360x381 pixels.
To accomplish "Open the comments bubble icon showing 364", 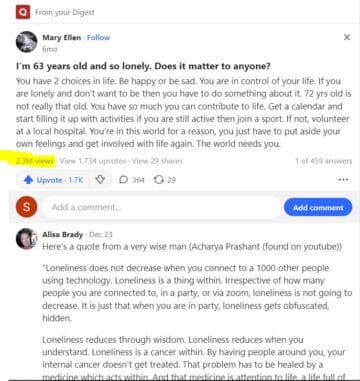I will tap(132, 180).
